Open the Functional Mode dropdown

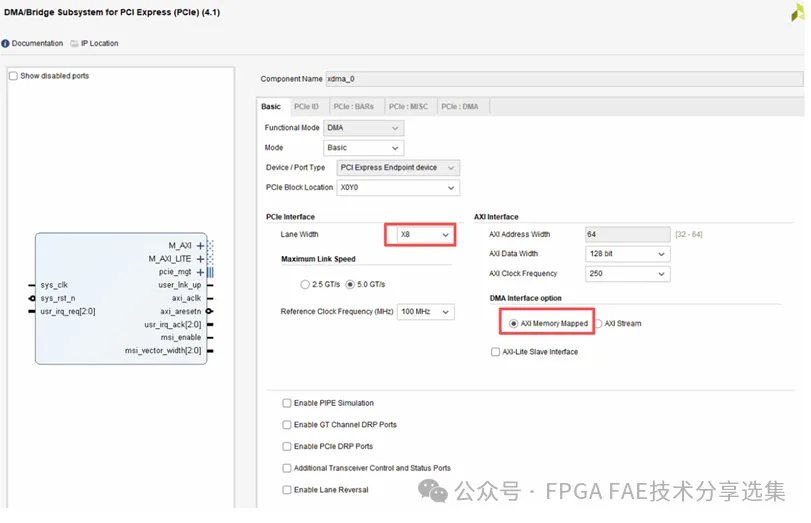364,128
